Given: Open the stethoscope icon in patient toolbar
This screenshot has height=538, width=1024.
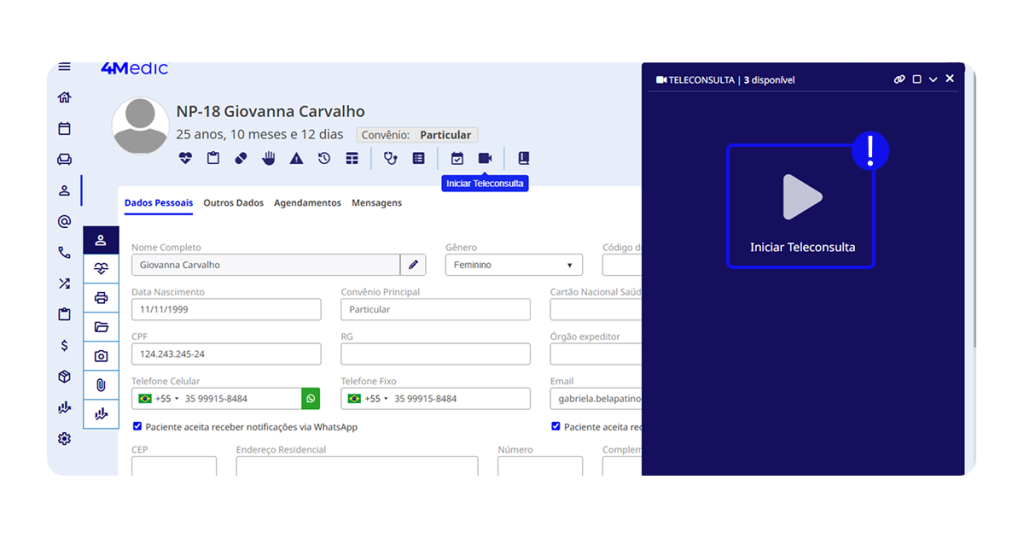Looking at the screenshot, I should pos(391,158).
